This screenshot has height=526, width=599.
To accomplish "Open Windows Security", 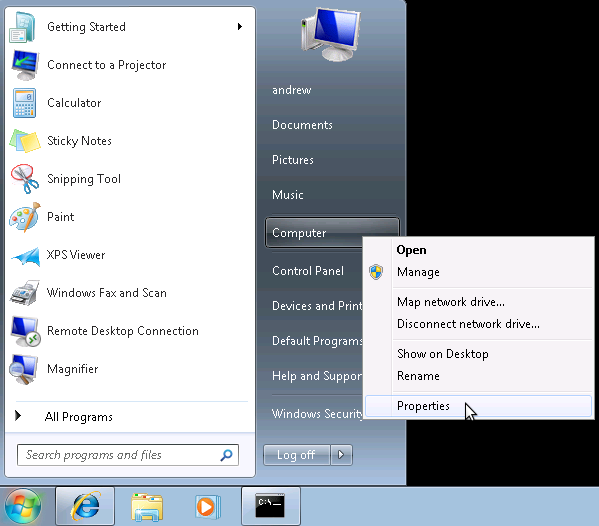I will 317,414.
